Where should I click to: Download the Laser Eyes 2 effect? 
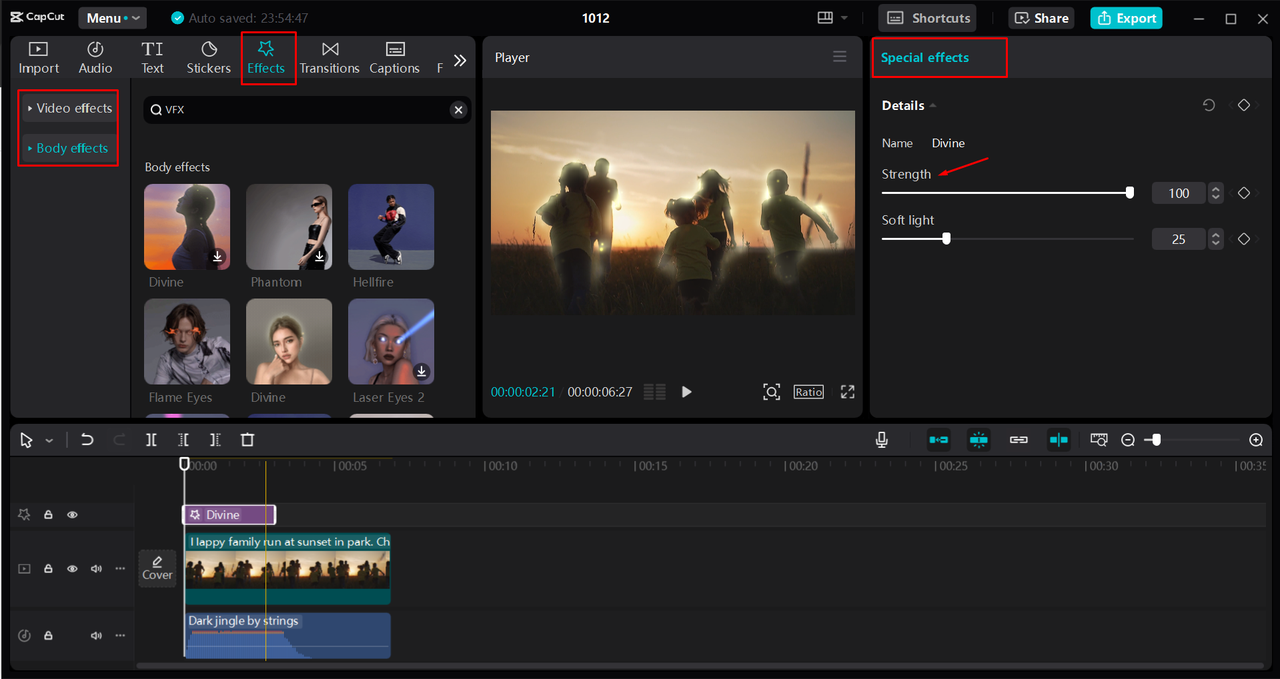421,371
